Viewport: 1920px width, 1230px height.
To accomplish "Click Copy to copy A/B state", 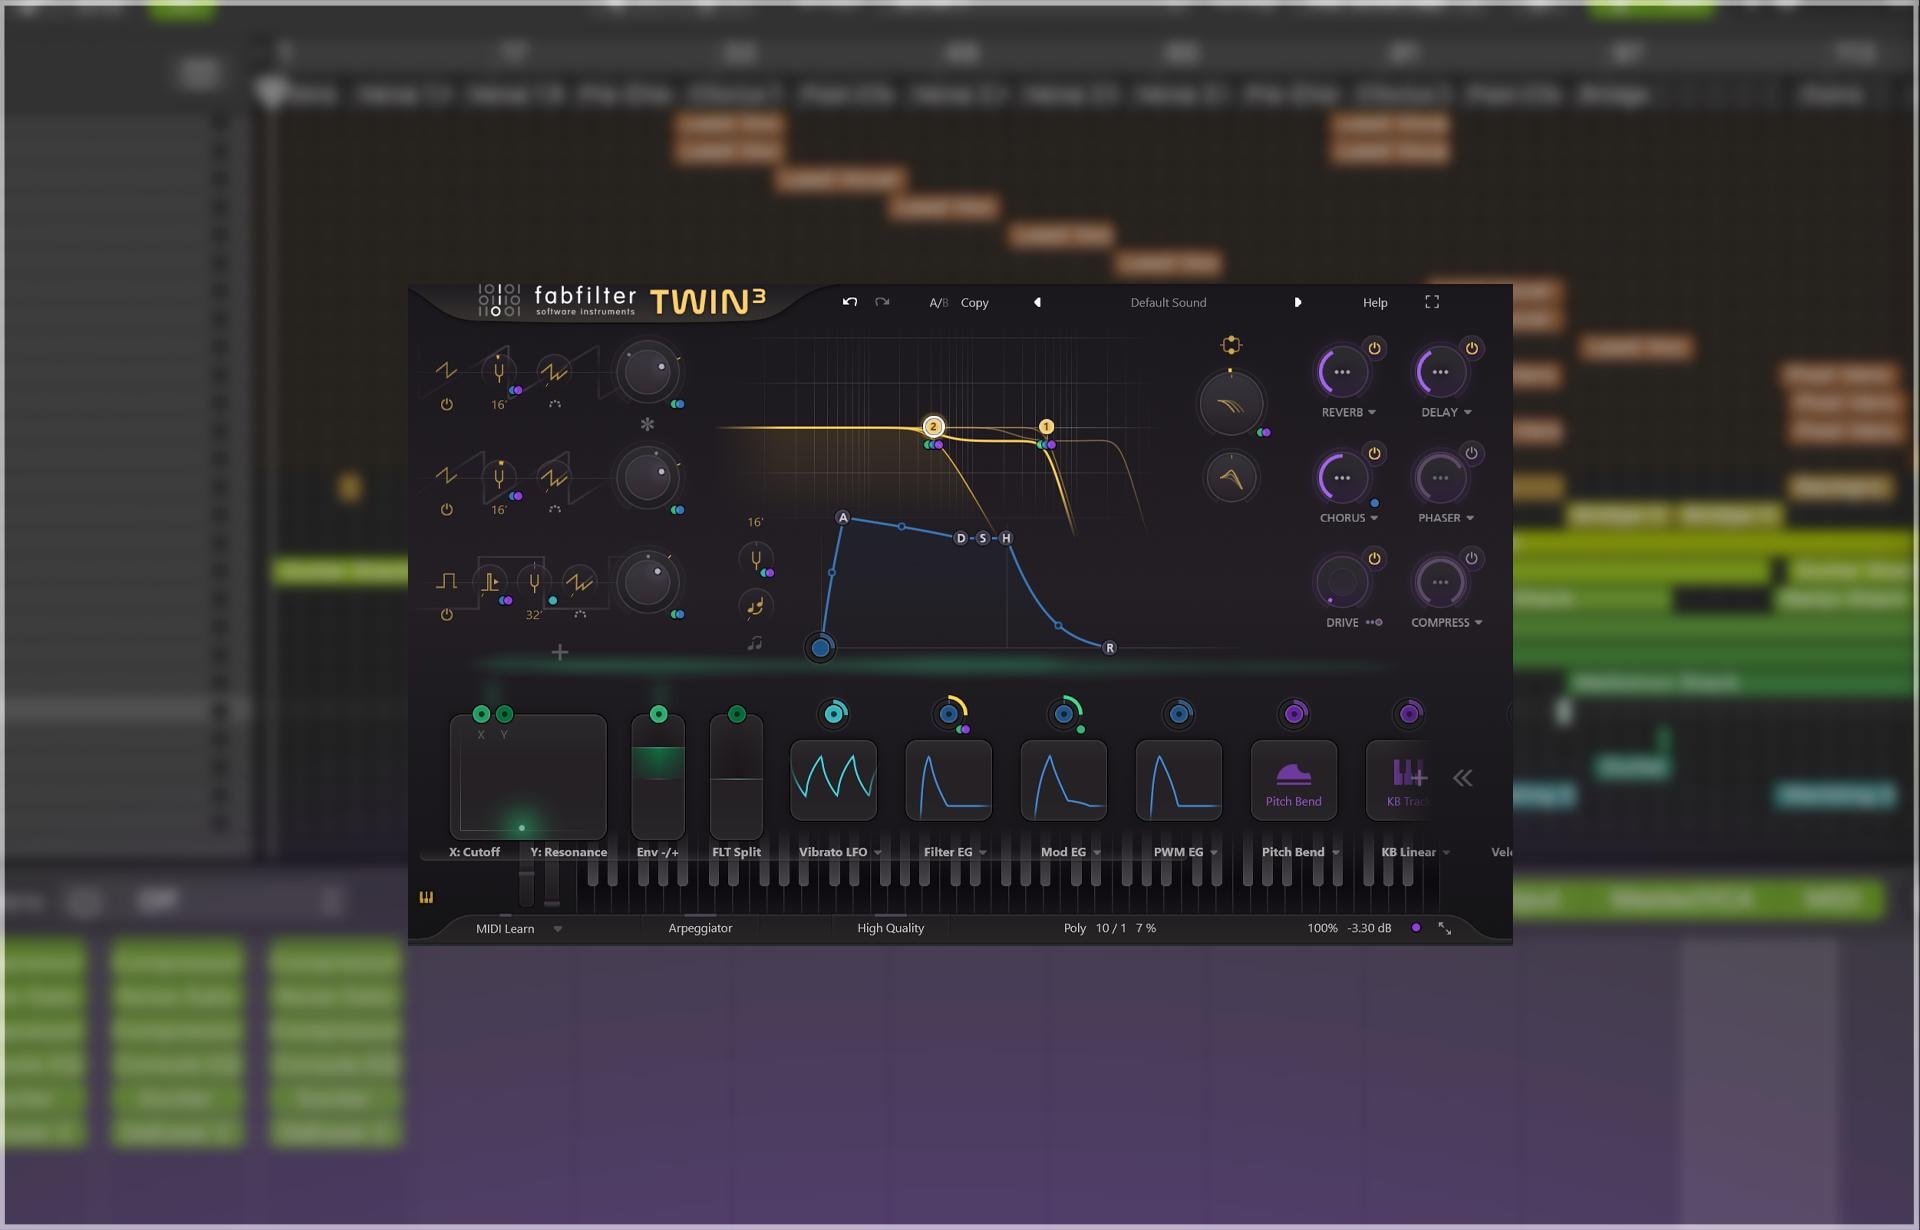I will (975, 303).
